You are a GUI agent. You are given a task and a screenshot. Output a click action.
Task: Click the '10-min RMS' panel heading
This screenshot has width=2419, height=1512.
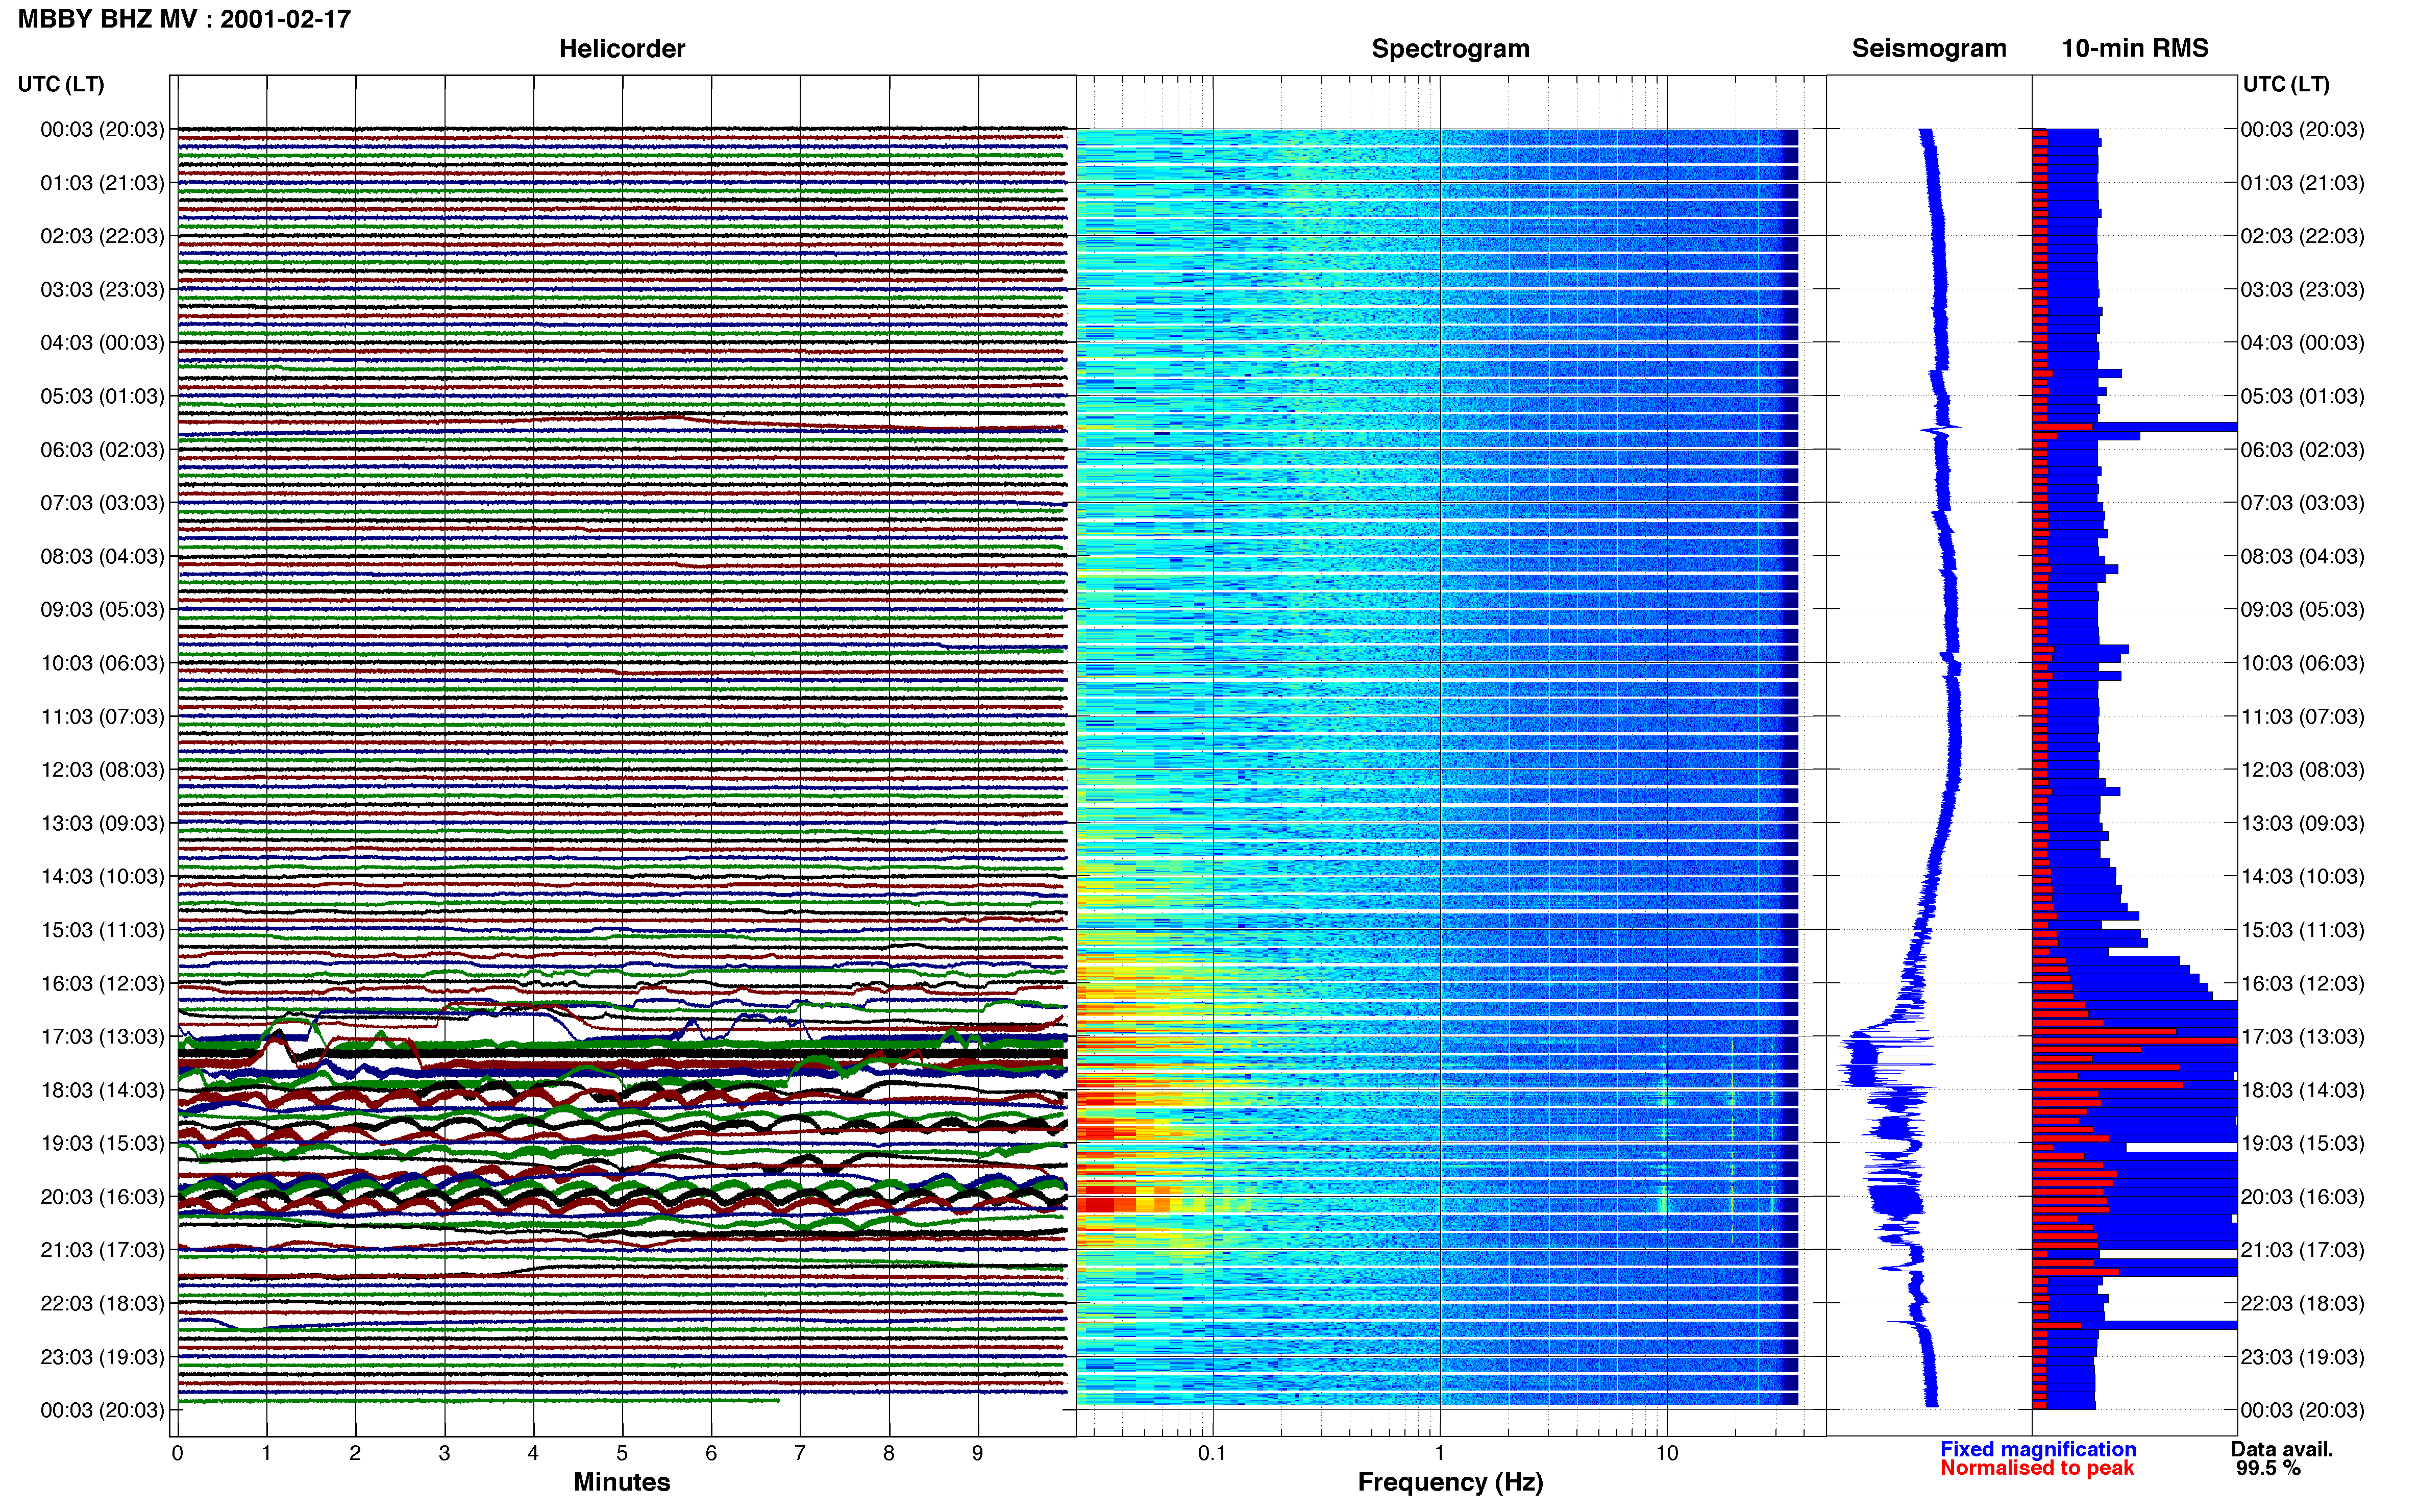[2135, 48]
